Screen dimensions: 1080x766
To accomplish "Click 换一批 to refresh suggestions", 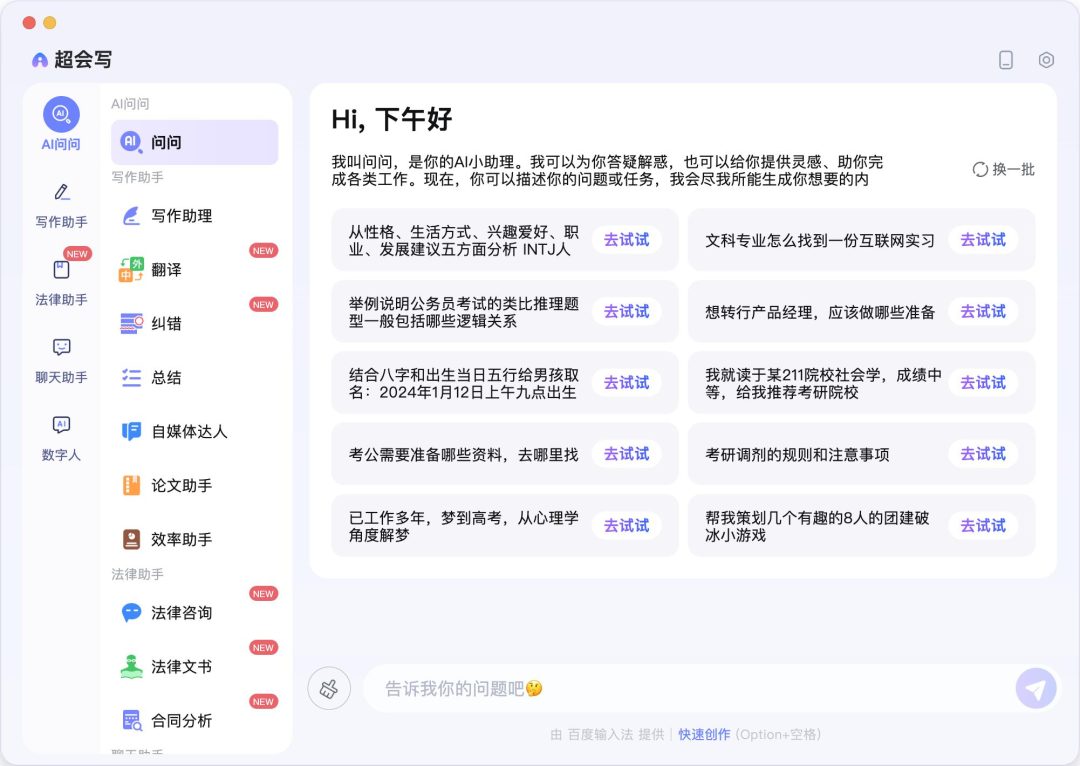I will point(1001,170).
